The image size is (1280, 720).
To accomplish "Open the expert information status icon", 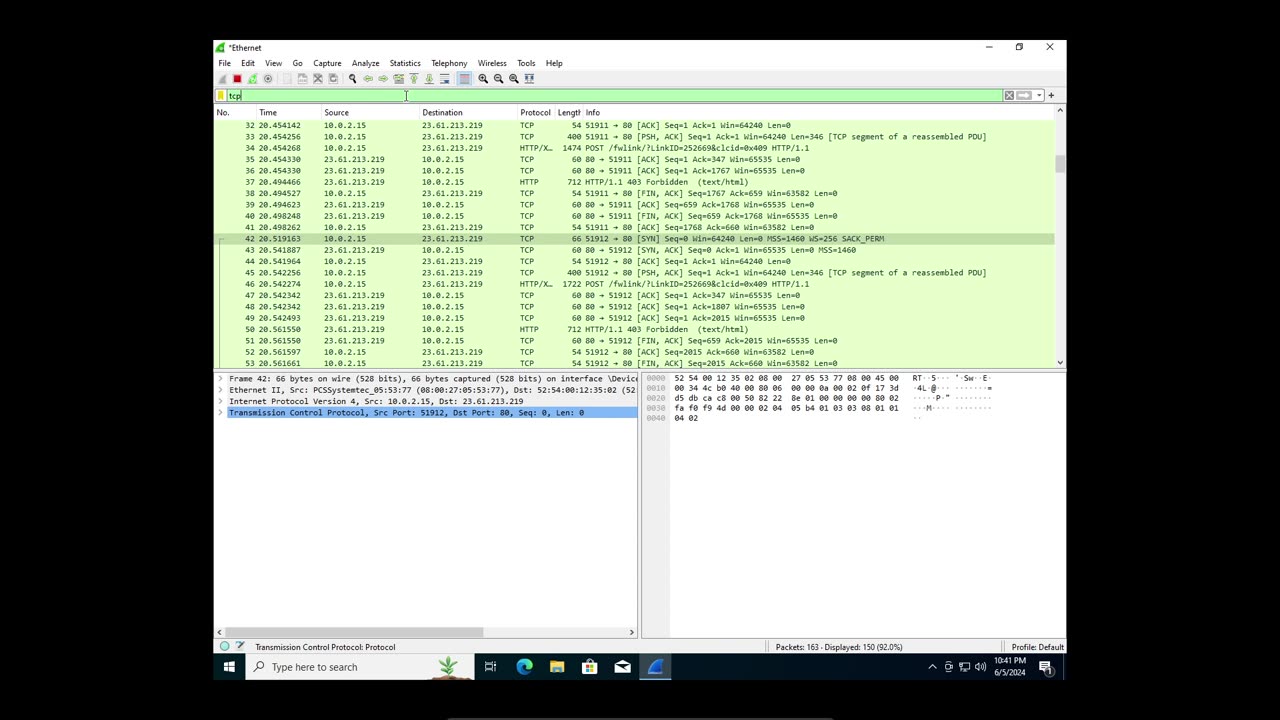I will (224, 647).
